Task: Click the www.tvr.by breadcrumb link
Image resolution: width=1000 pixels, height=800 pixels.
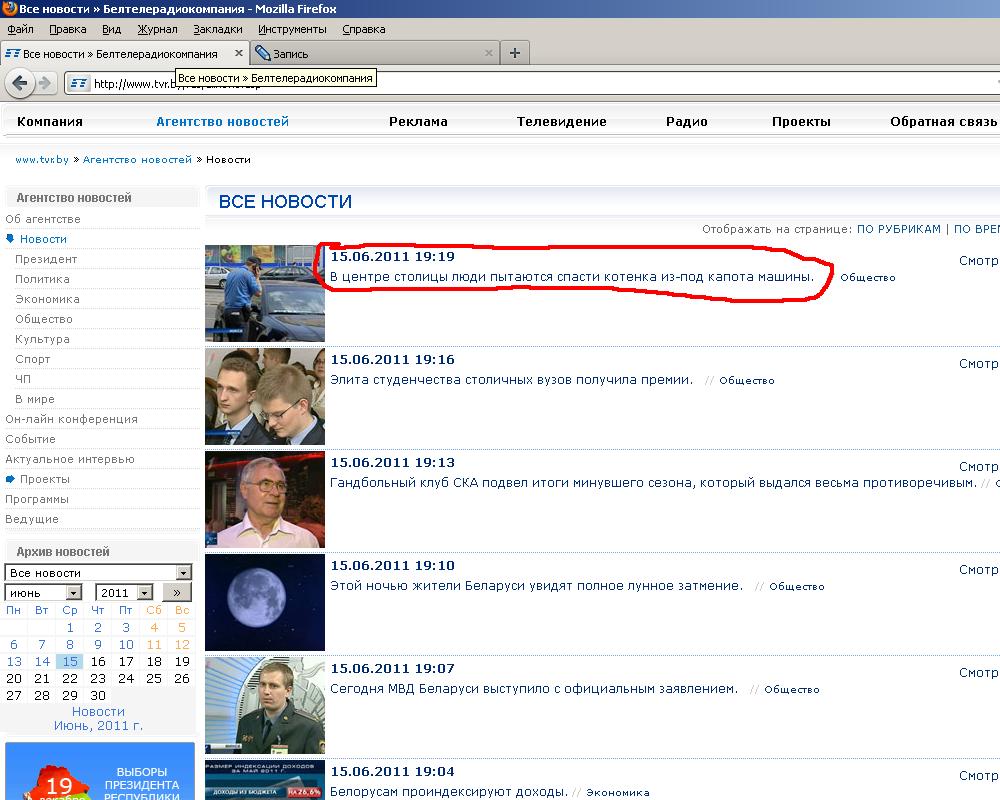Action: [x=42, y=159]
